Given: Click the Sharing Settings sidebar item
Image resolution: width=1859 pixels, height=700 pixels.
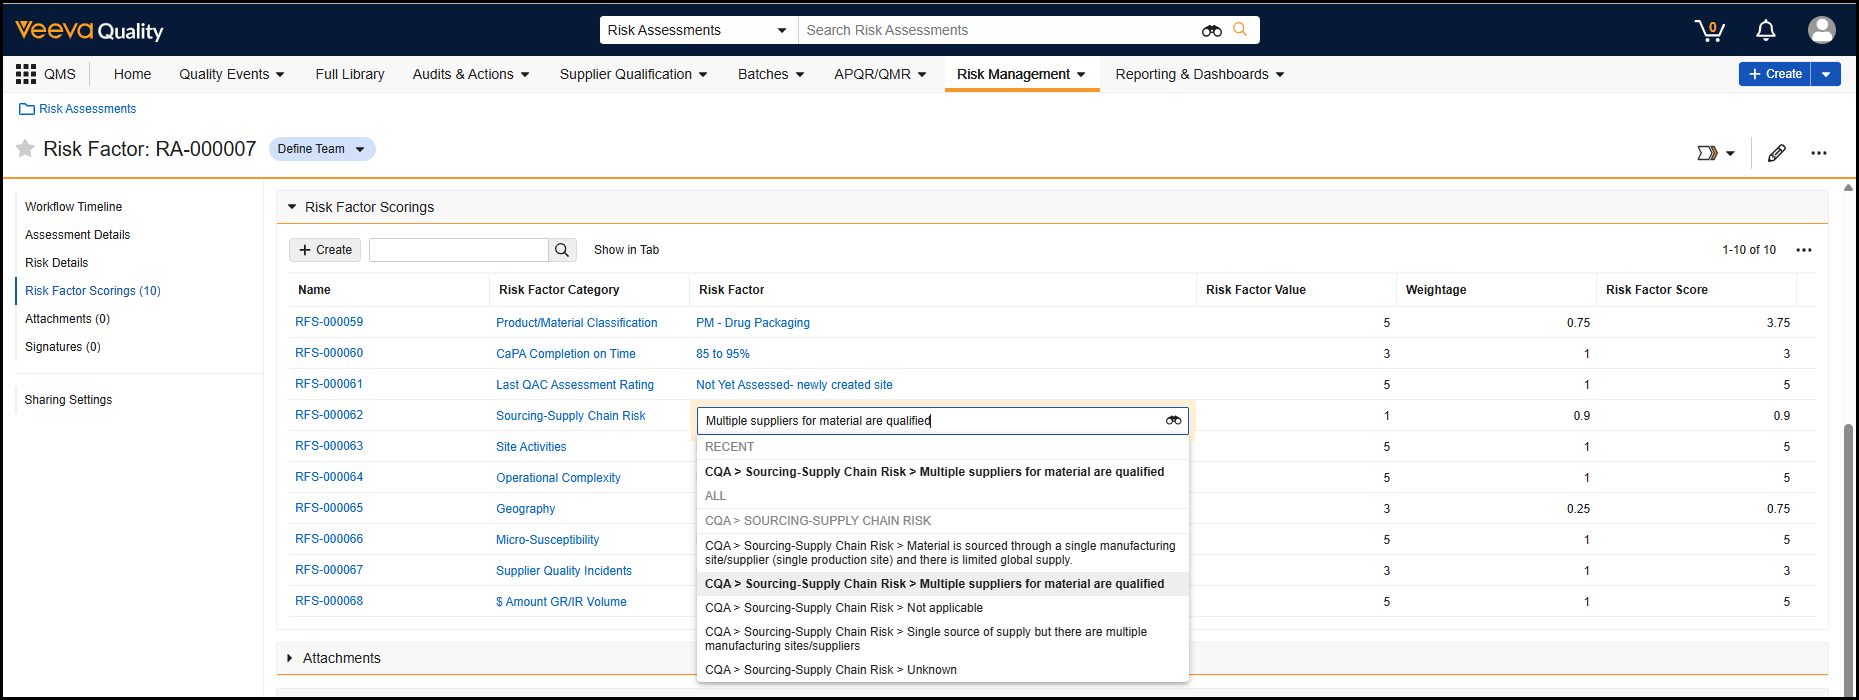Looking at the screenshot, I should [x=68, y=400].
